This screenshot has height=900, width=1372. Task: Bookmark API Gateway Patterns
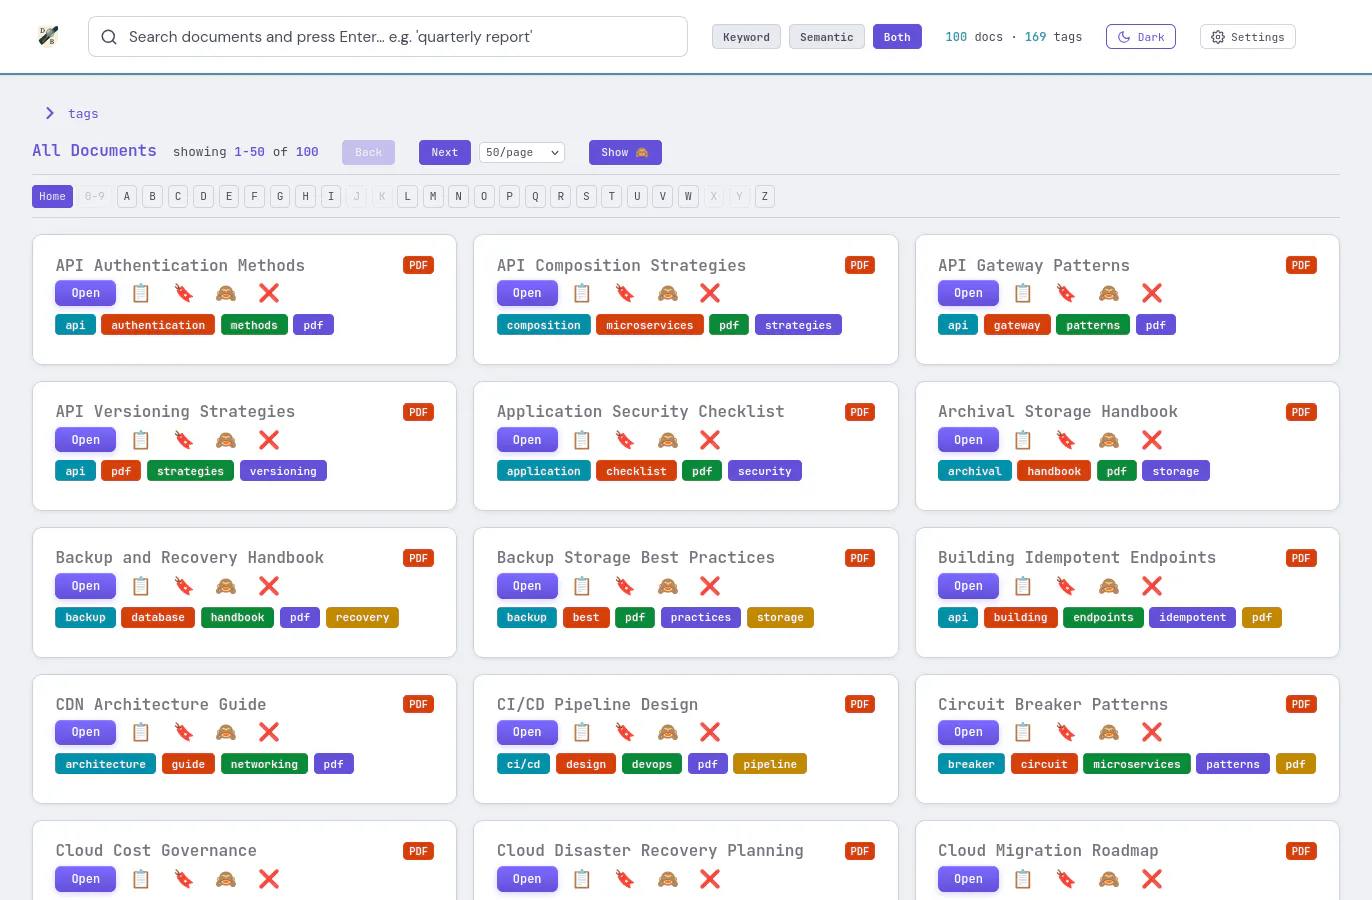(x=1066, y=293)
